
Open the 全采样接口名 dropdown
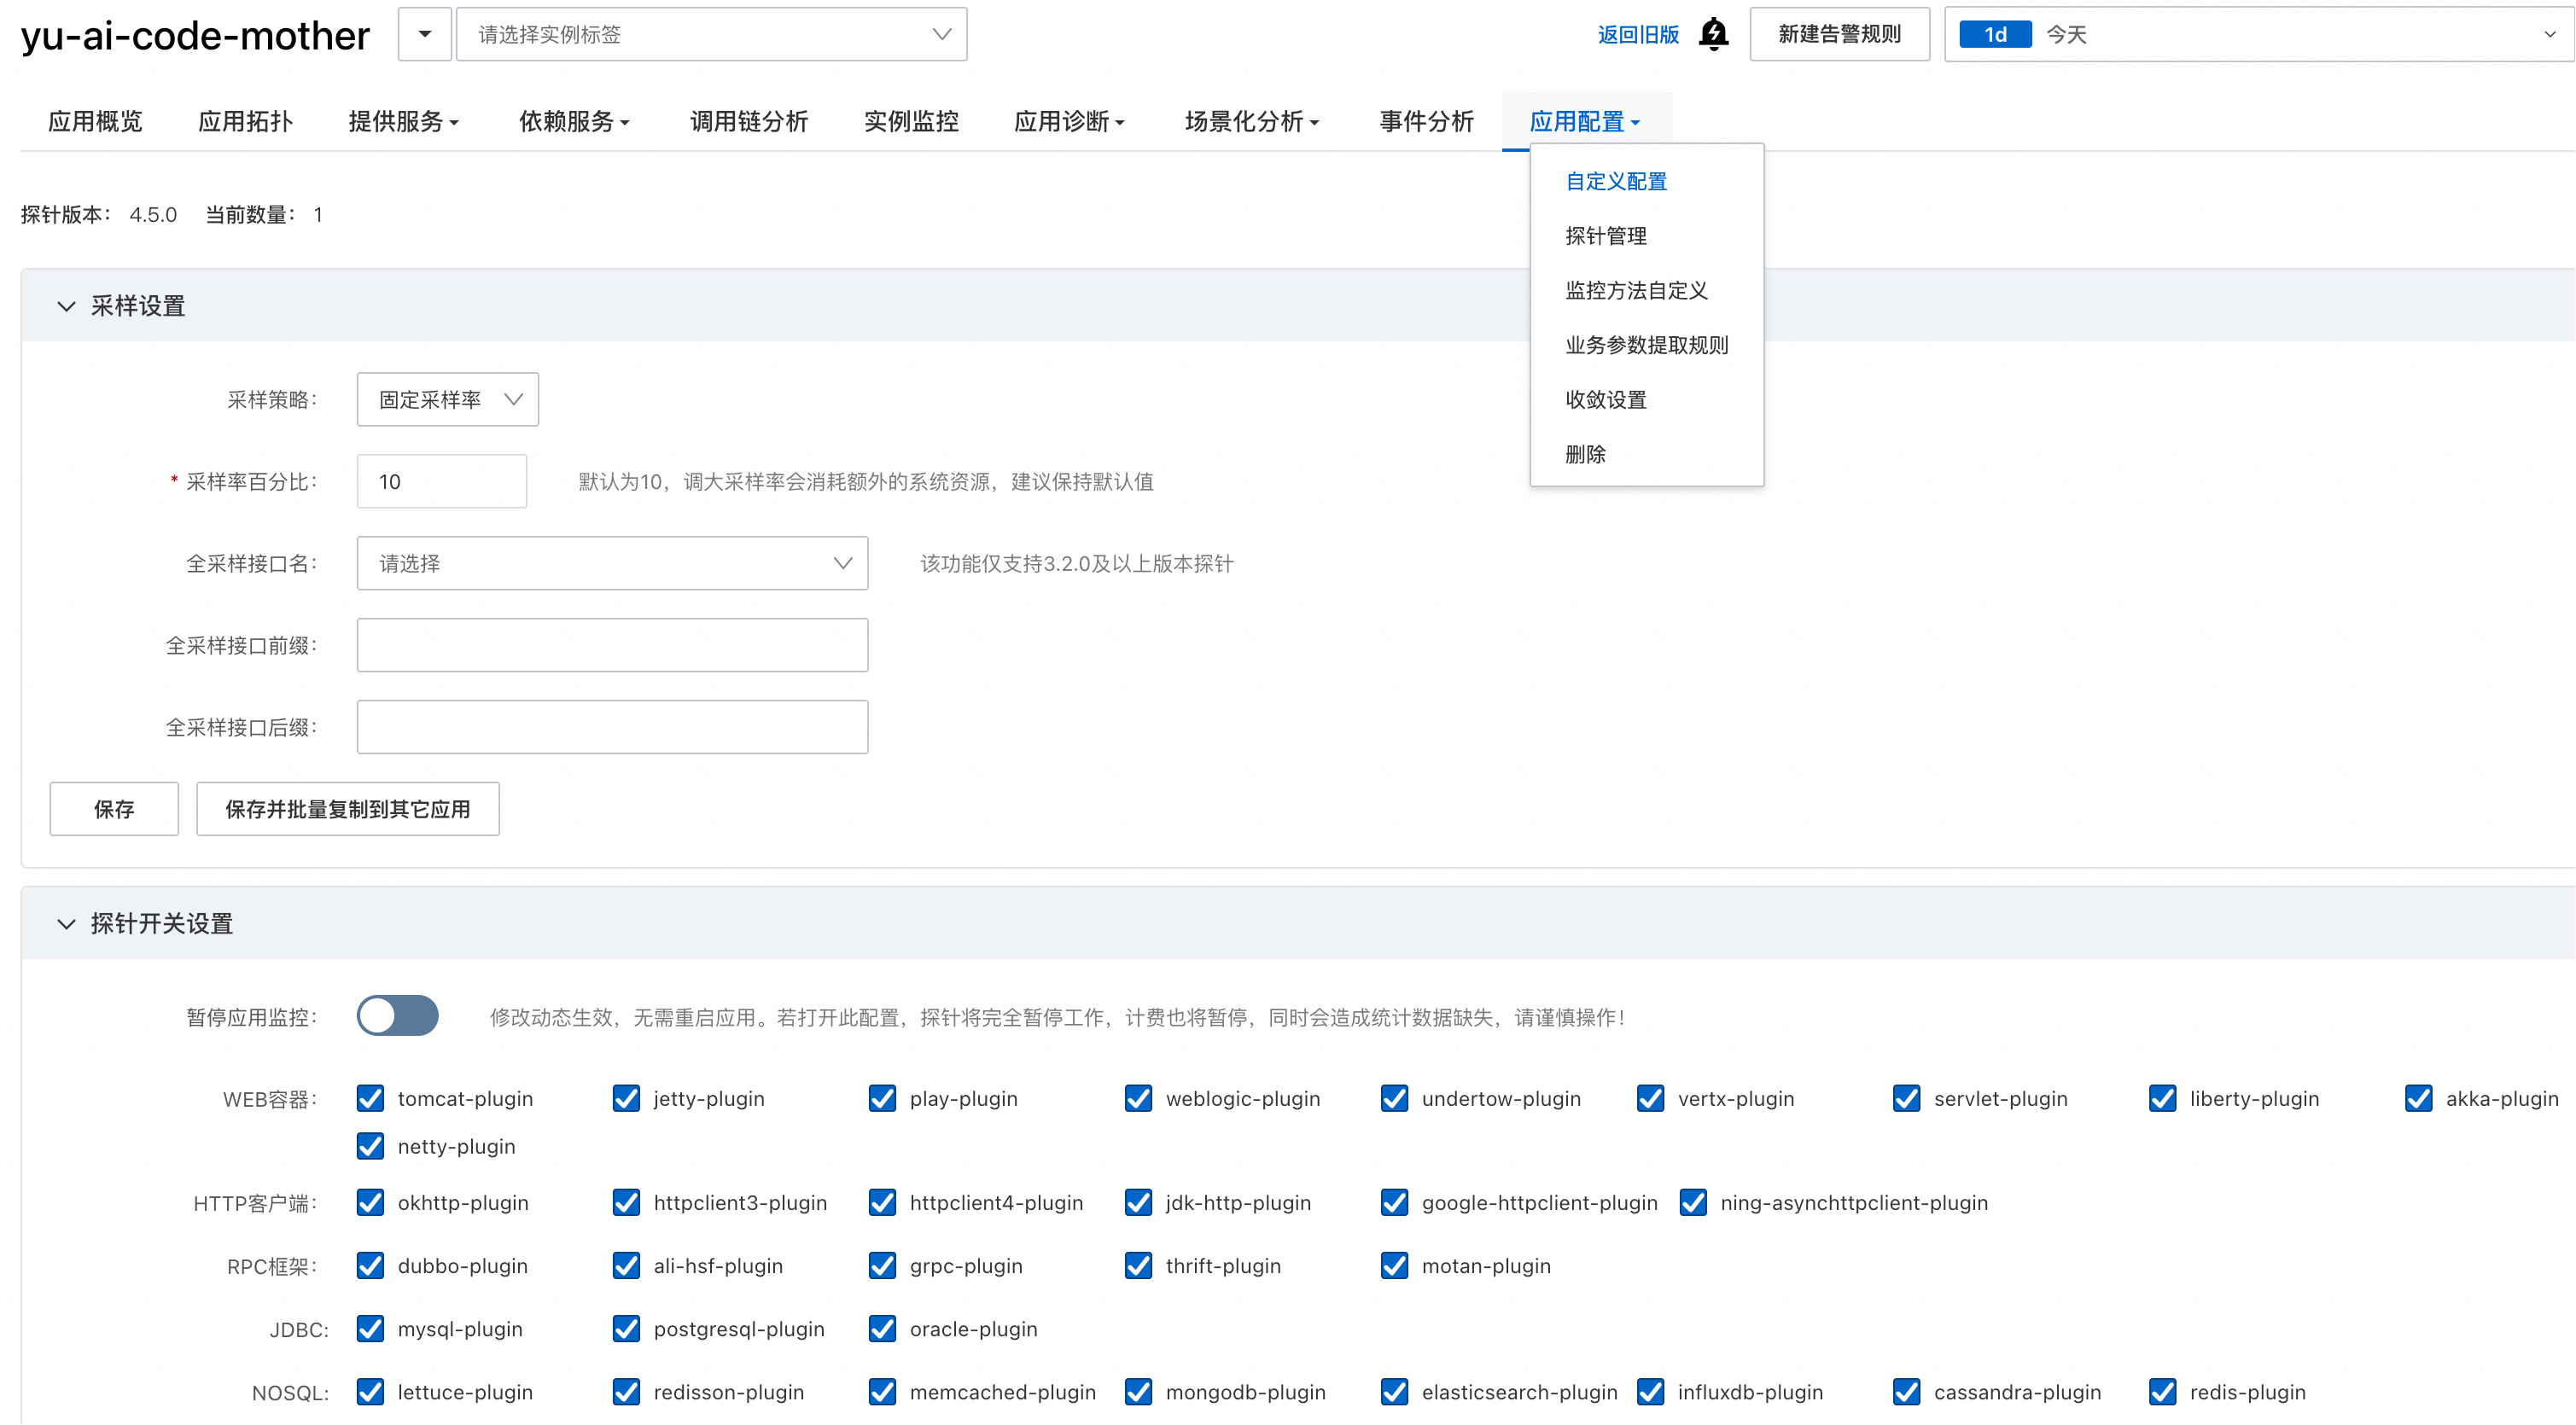[612, 563]
